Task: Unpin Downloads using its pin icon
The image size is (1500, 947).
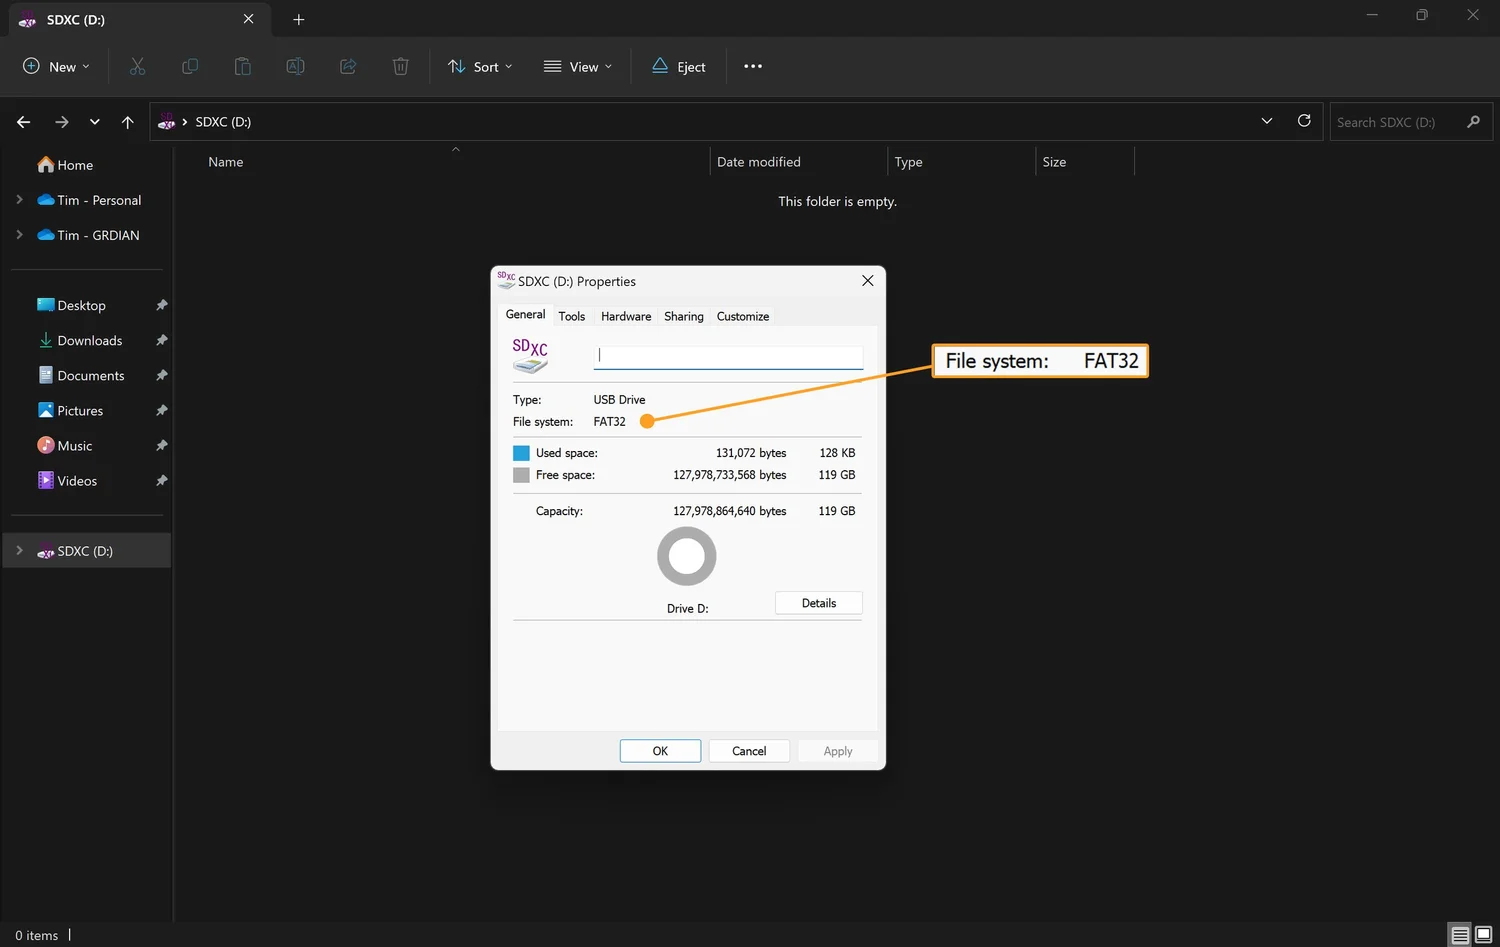Action: click(161, 340)
